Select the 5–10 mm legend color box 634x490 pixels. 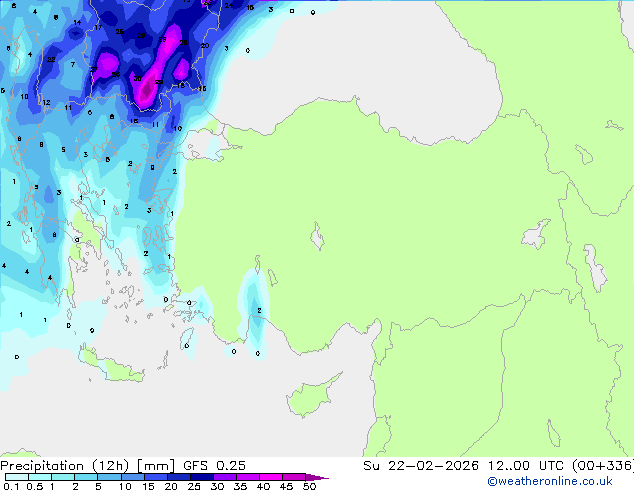pos(109,477)
